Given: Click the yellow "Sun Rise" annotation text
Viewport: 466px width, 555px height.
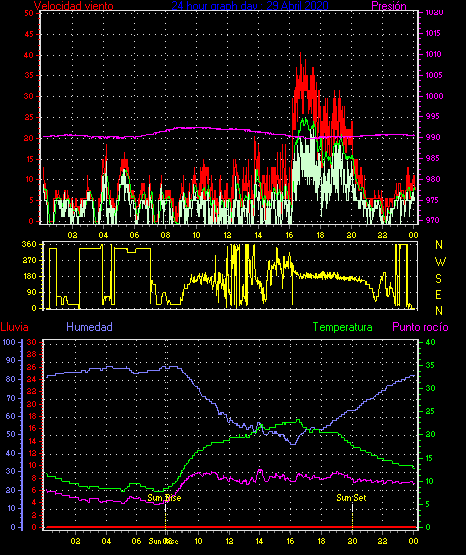Looking at the screenshot, I should point(164,498).
